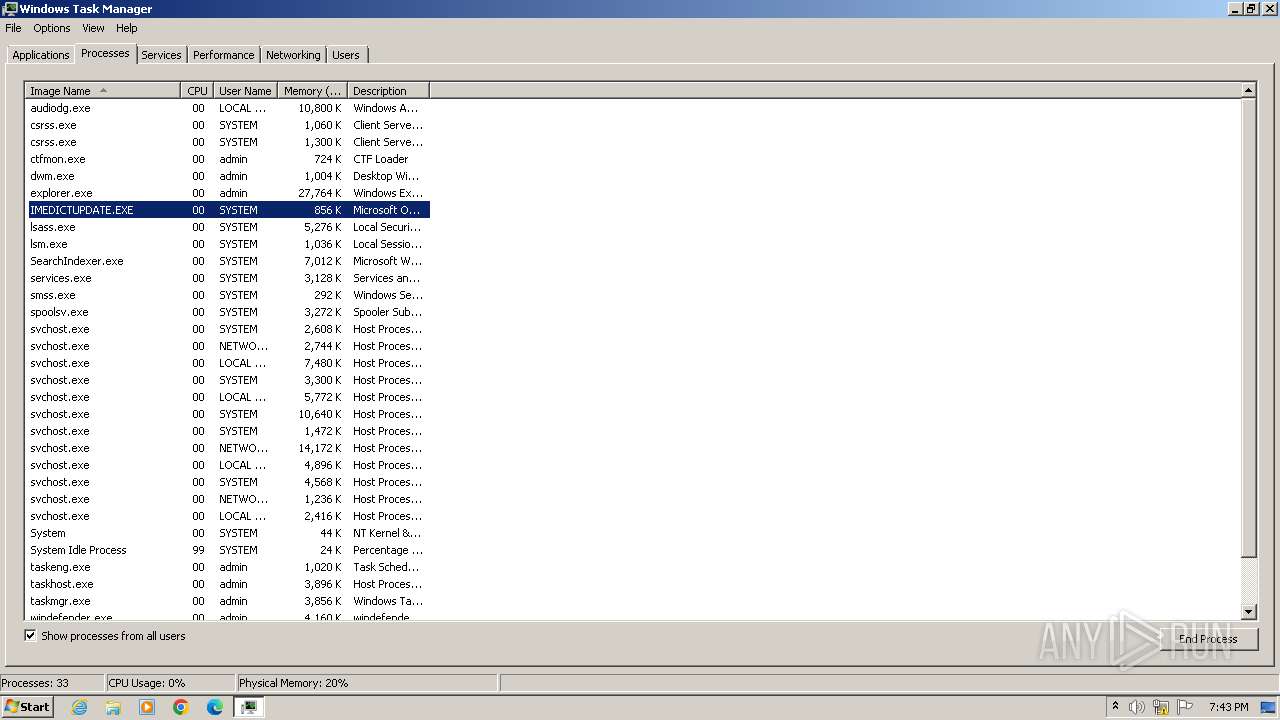This screenshot has height=720, width=1280.
Task: Click the scrollbar up arrow
Action: tap(1248, 90)
